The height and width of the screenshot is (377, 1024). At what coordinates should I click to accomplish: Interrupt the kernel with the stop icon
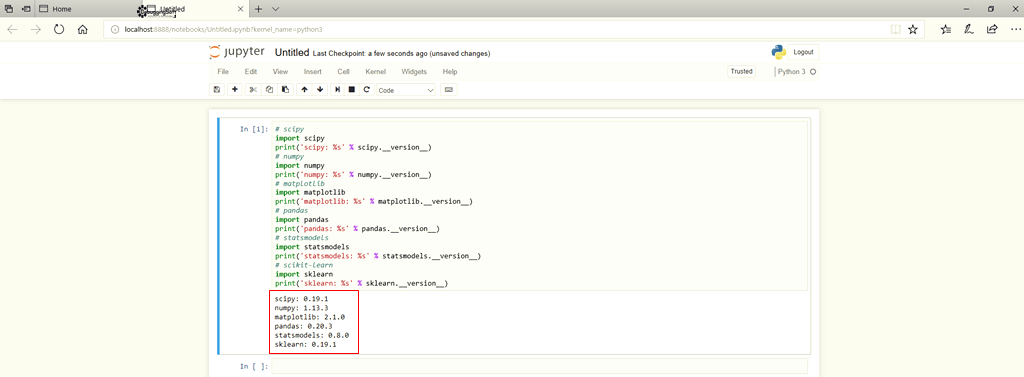click(351, 90)
